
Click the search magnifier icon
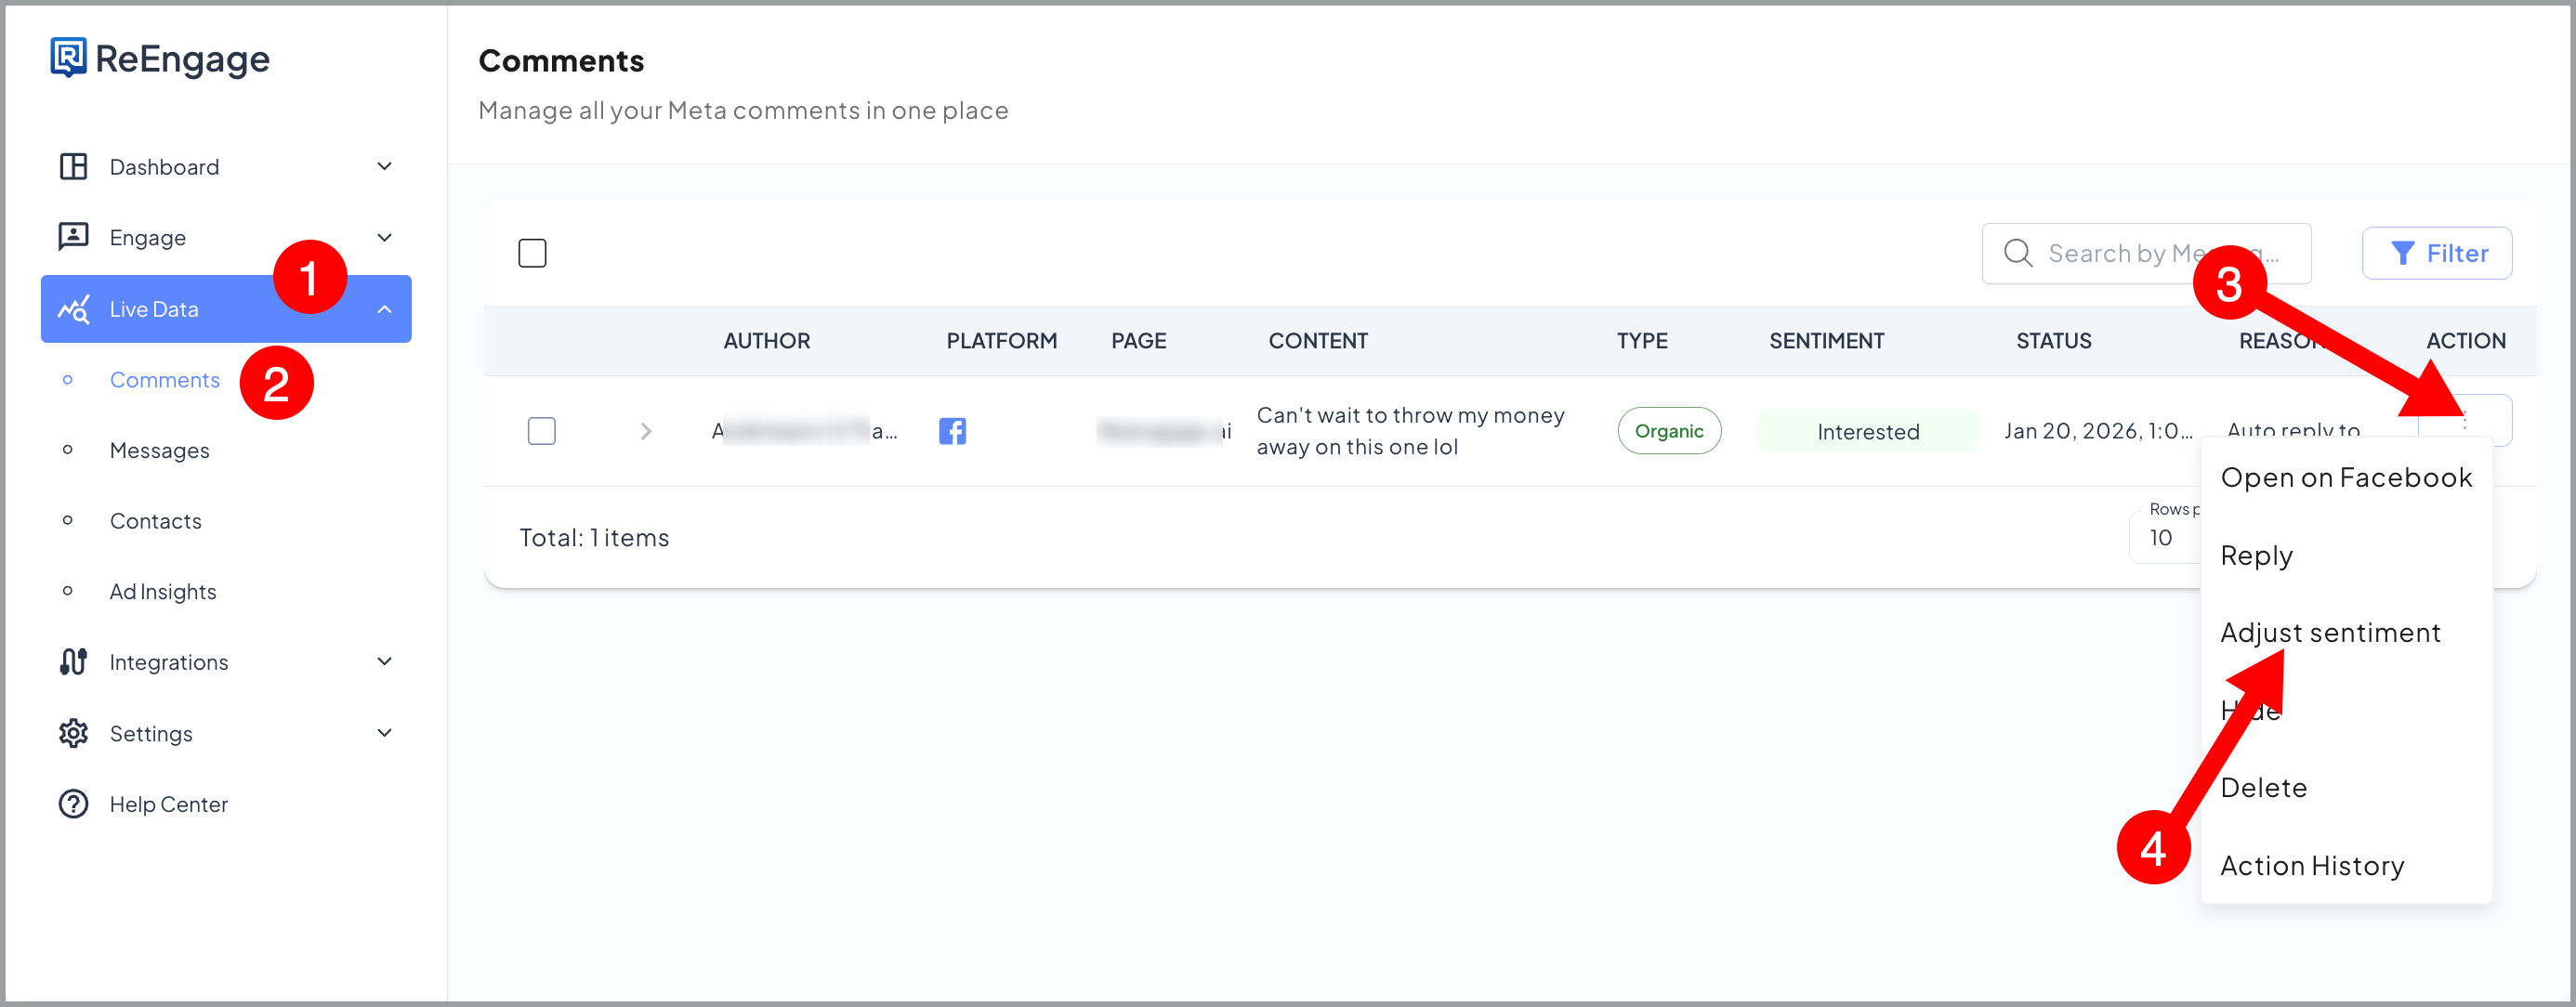tap(2018, 253)
